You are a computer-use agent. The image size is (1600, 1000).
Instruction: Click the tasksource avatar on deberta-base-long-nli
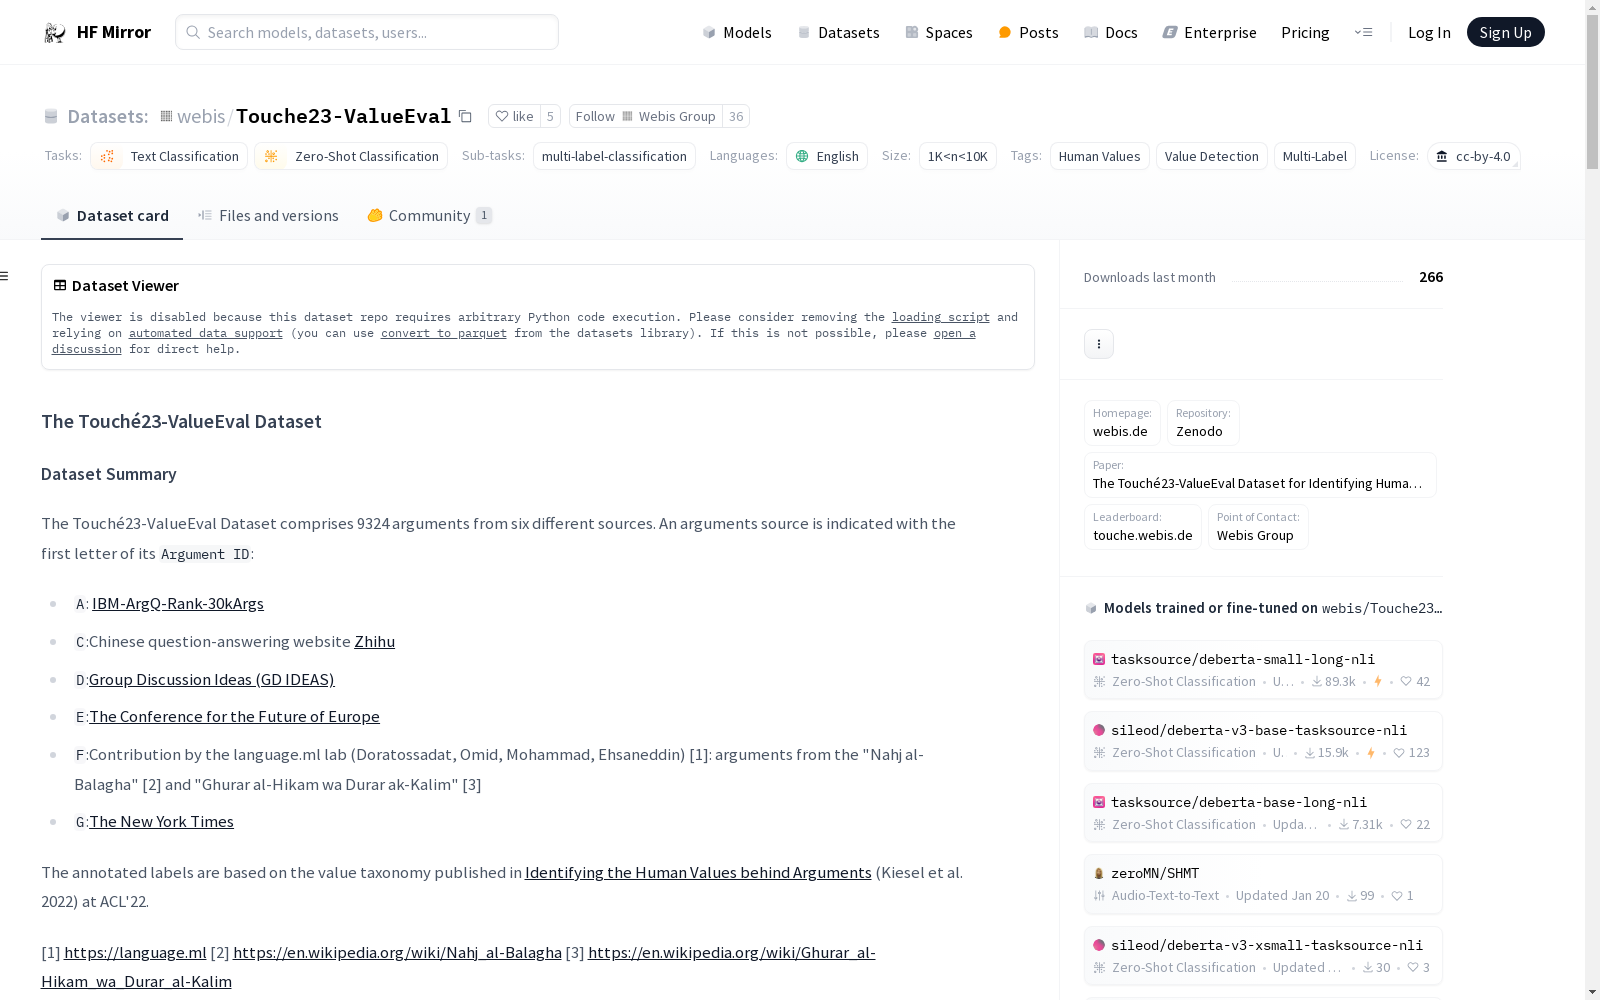(1099, 802)
